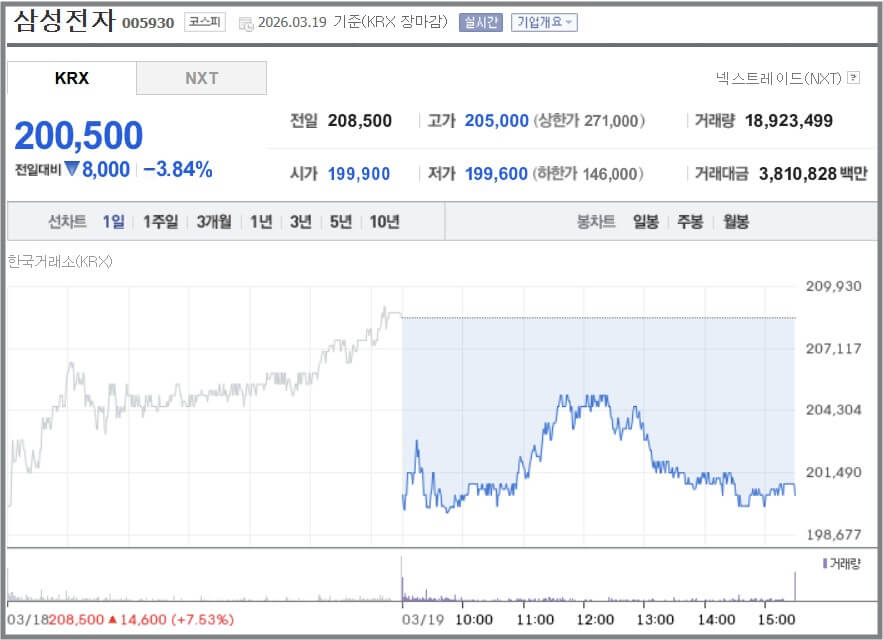Click the 거래대금 value 3,810,828 백만
Viewport: 883px width, 640px height.
click(x=813, y=174)
